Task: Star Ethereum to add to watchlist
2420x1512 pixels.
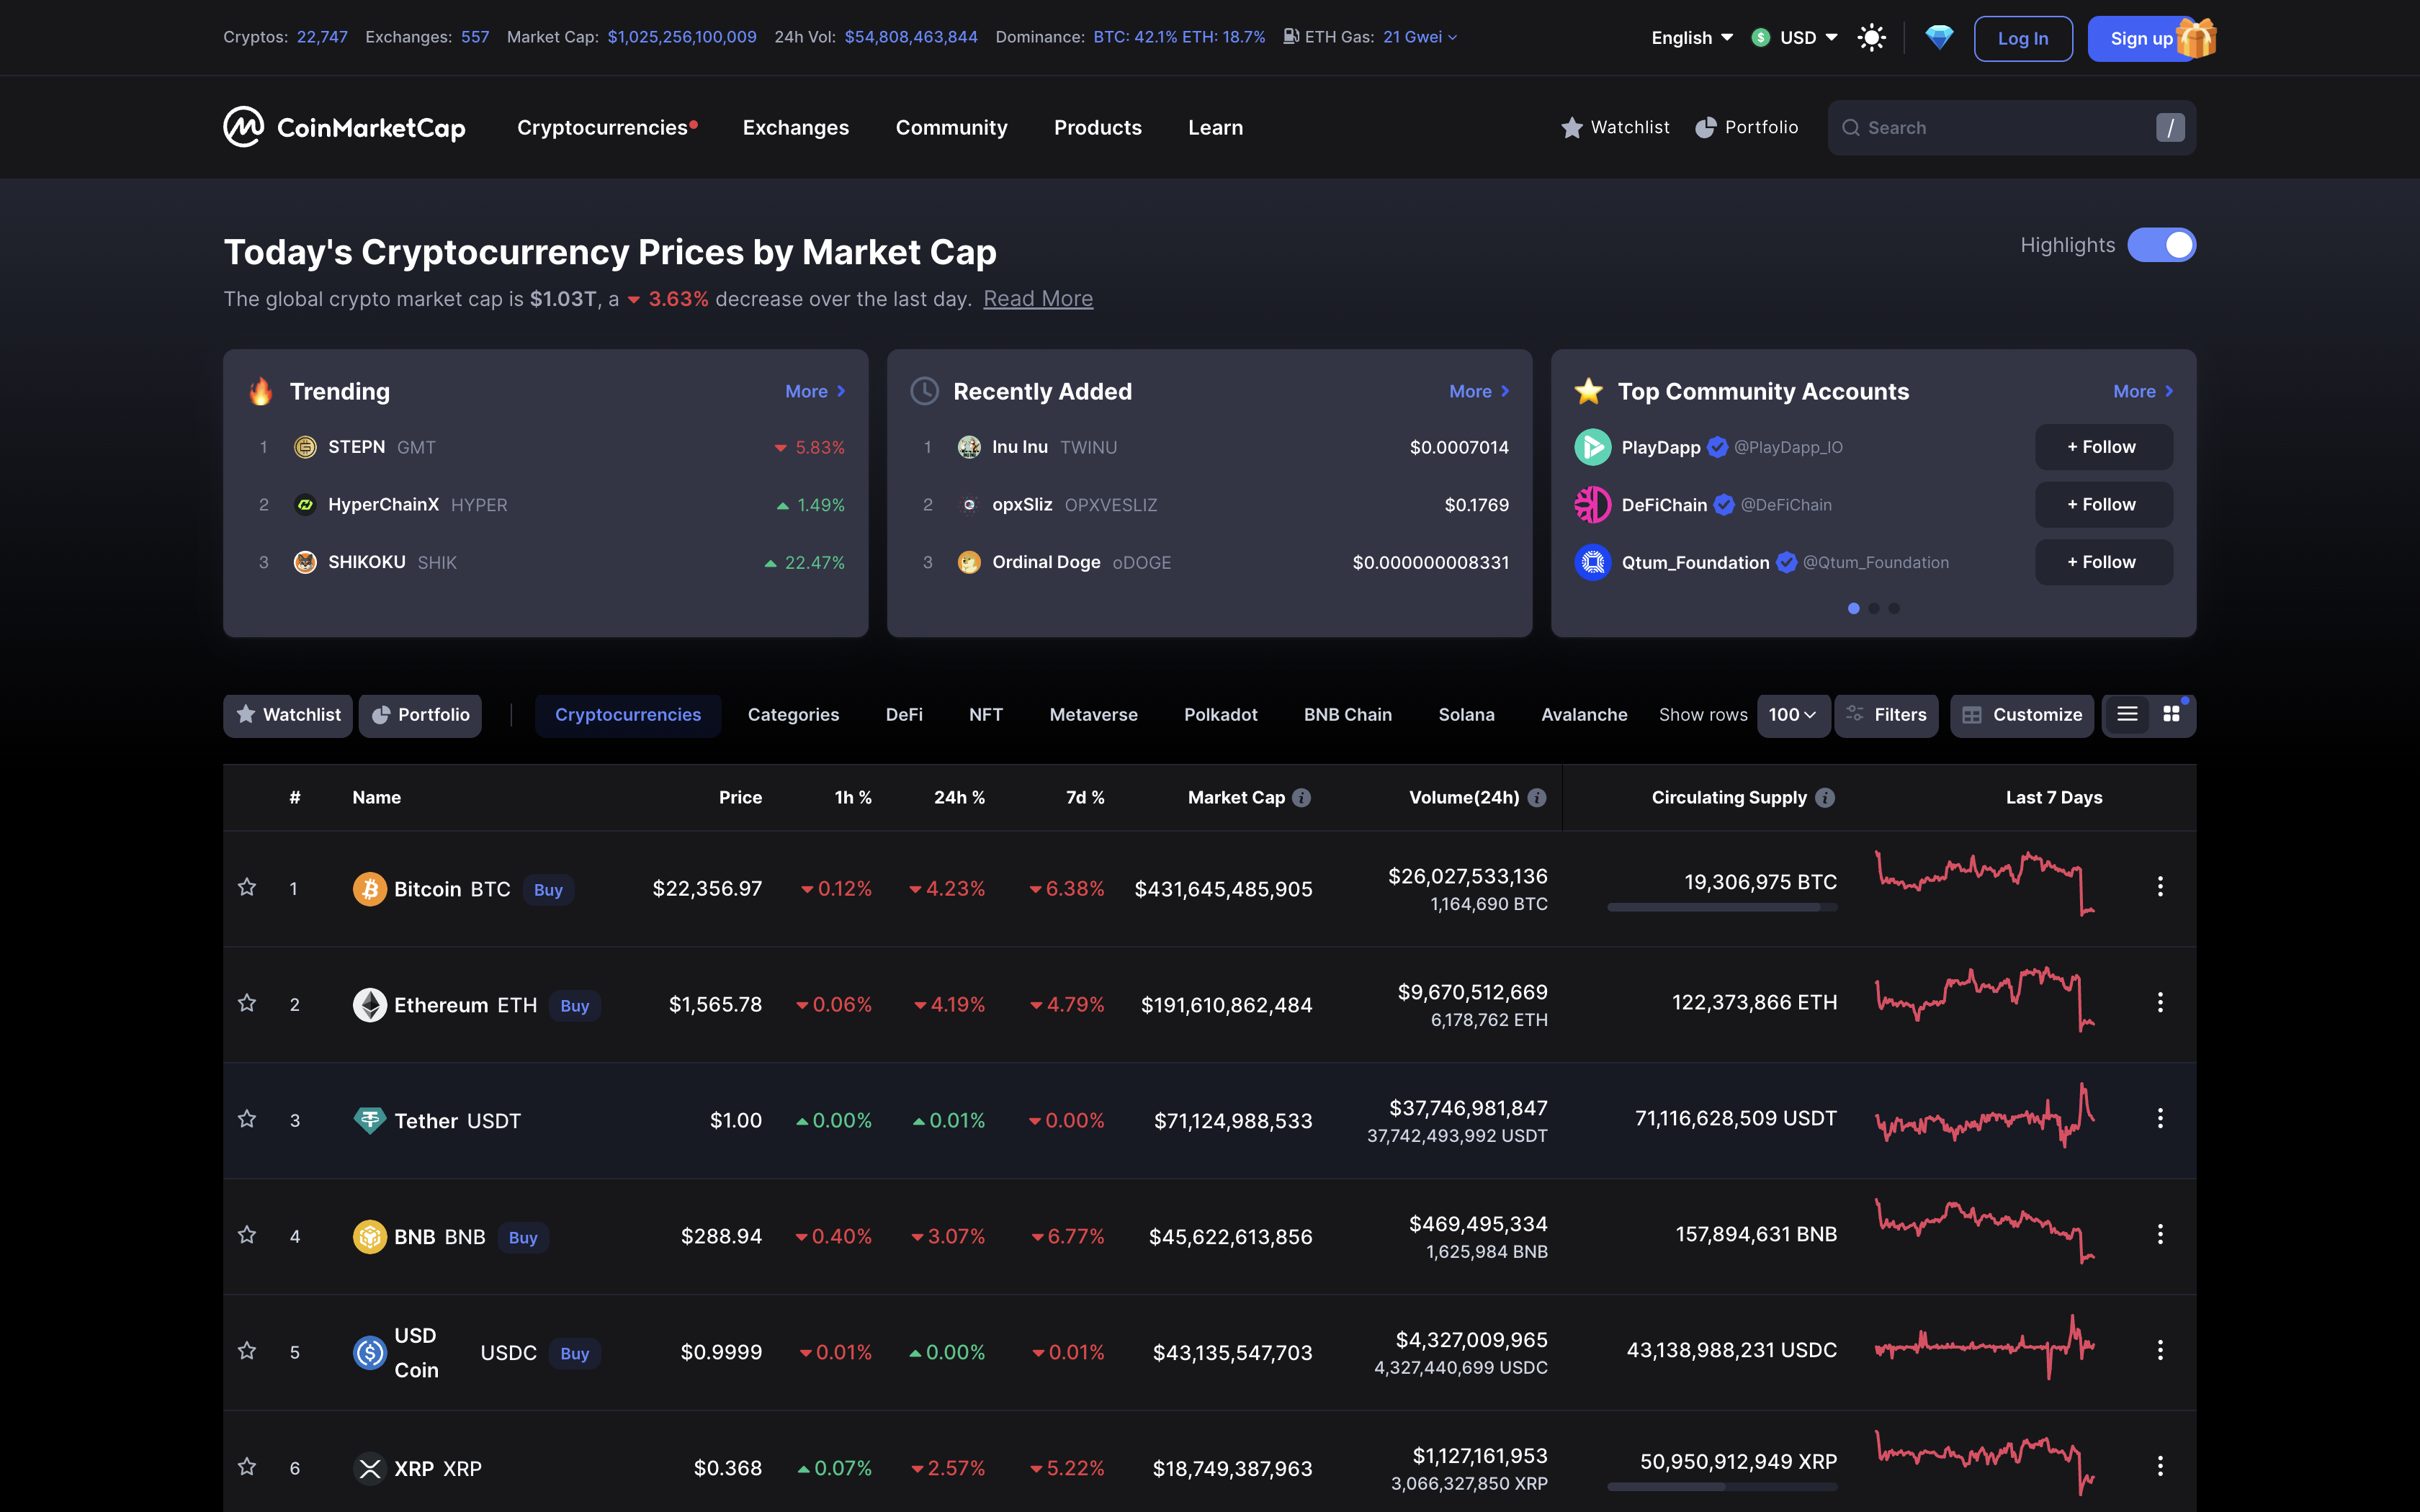Action: [x=247, y=1003]
